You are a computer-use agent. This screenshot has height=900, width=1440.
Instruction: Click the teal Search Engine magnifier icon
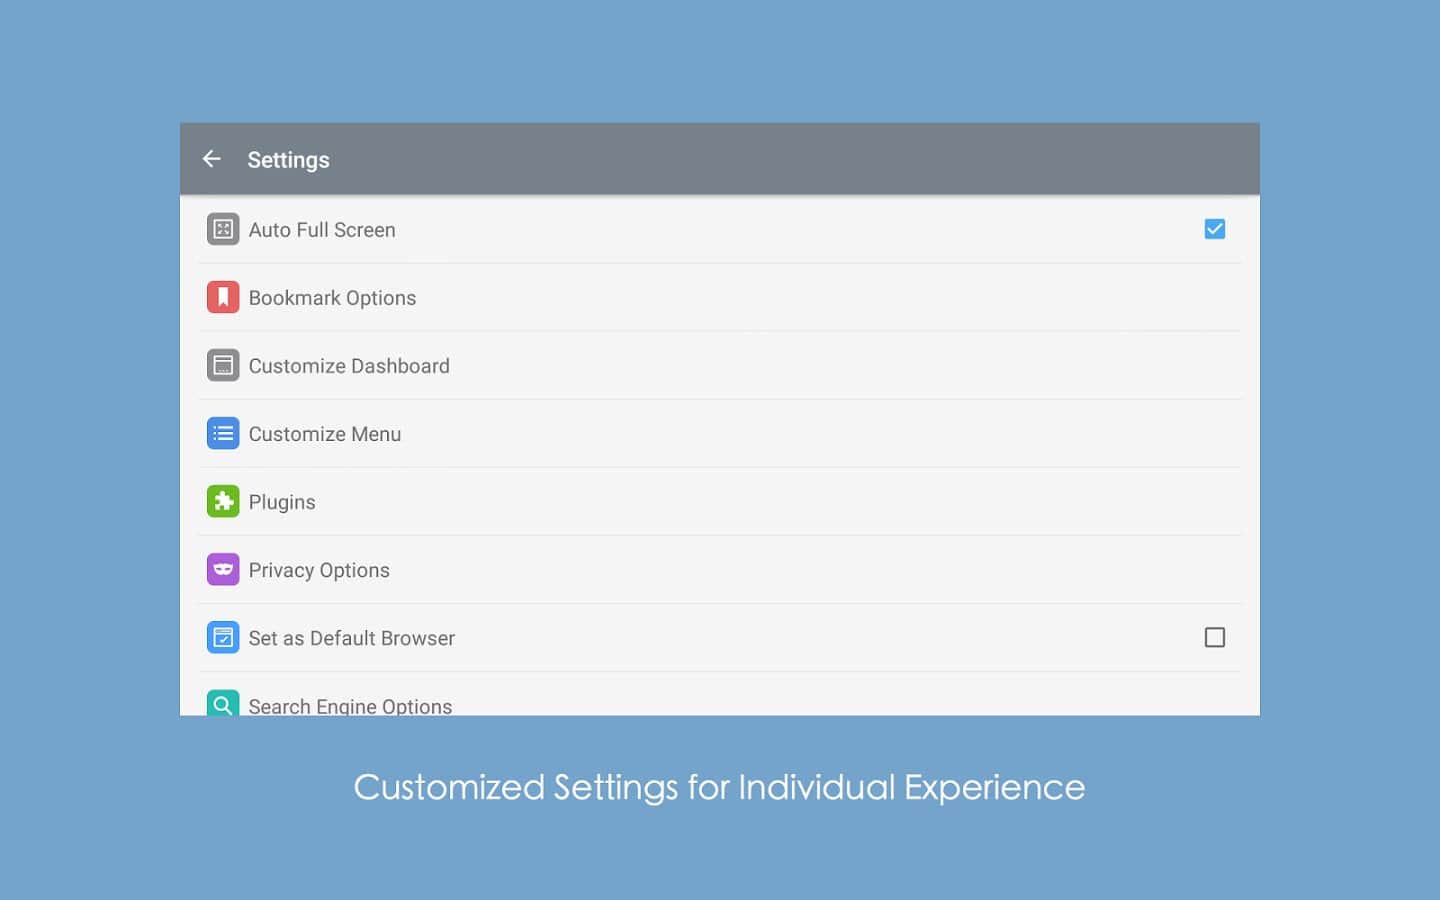tap(223, 703)
